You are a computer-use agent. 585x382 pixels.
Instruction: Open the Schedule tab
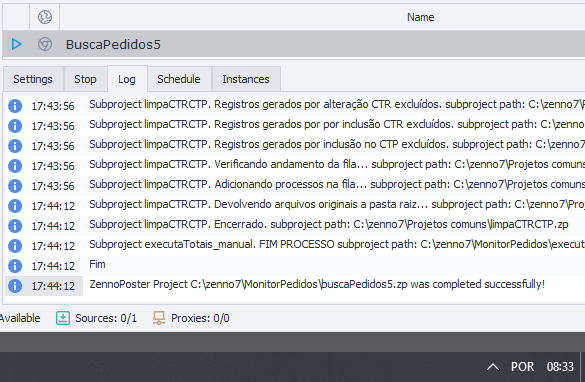tap(179, 79)
